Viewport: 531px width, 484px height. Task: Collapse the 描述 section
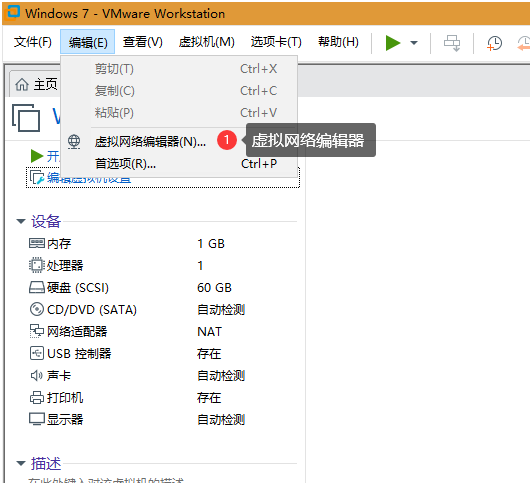click(x=21, y=463)
